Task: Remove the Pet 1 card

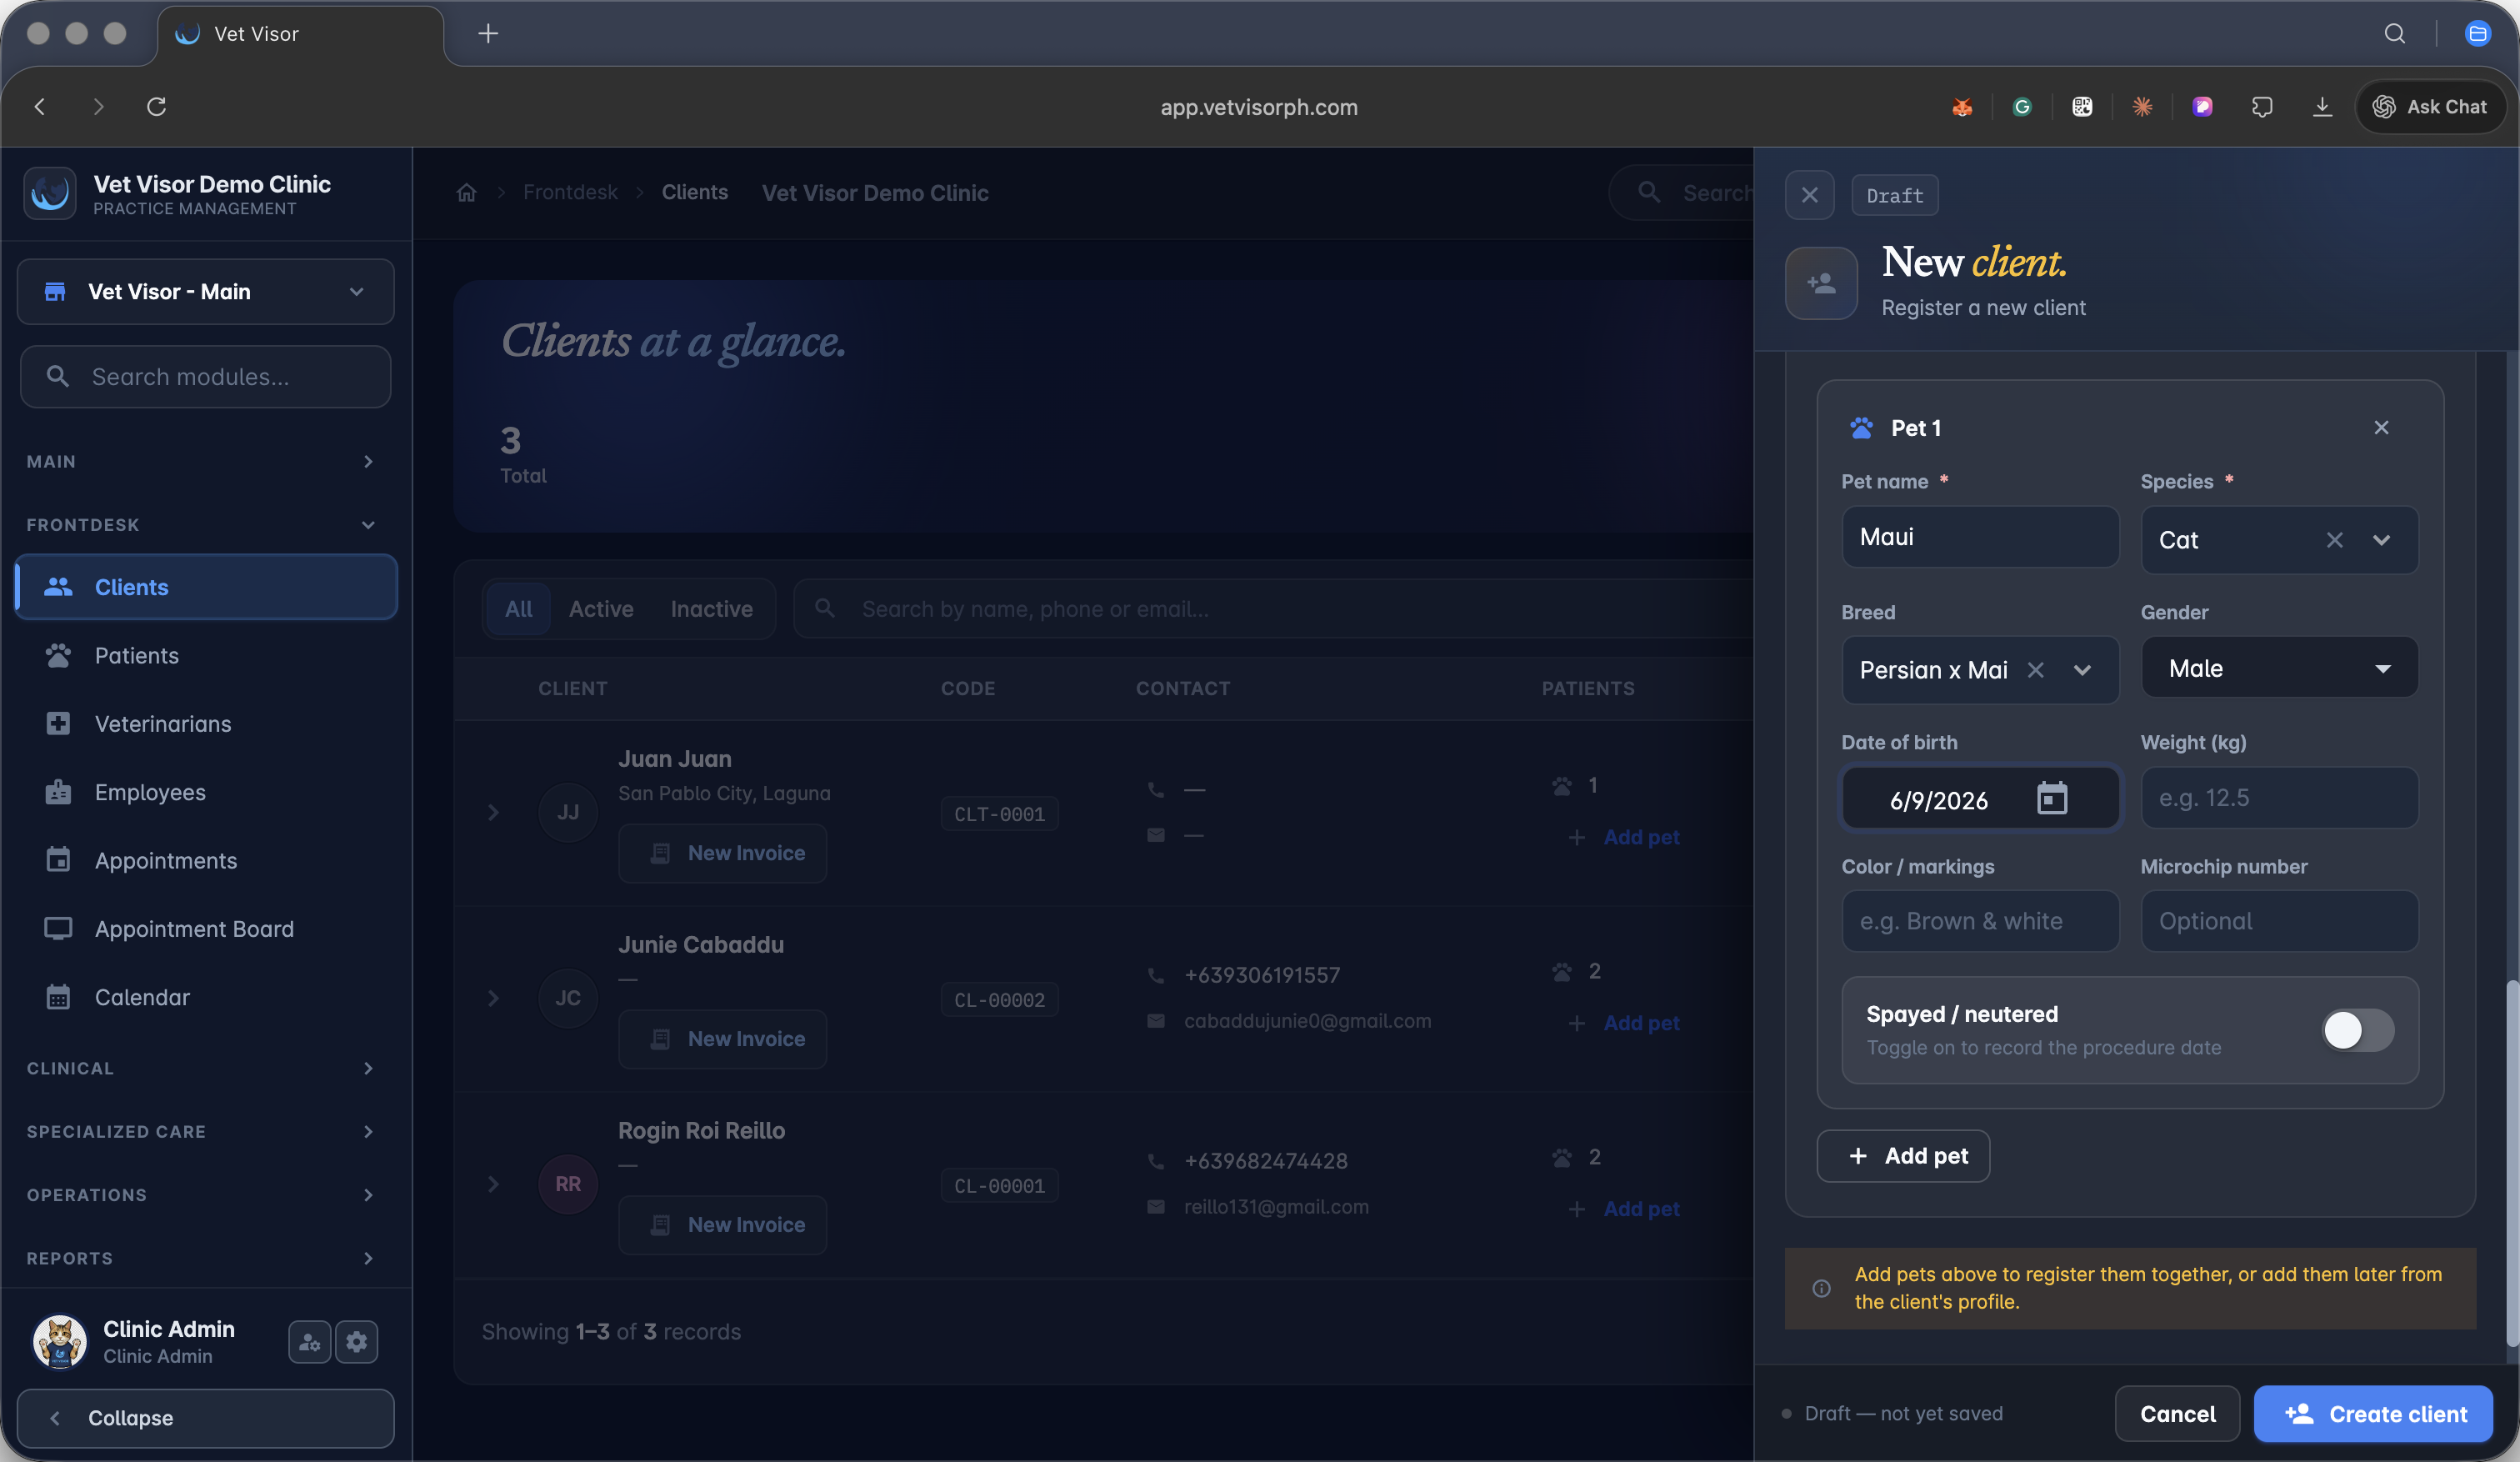Action: pos(2381,427)
